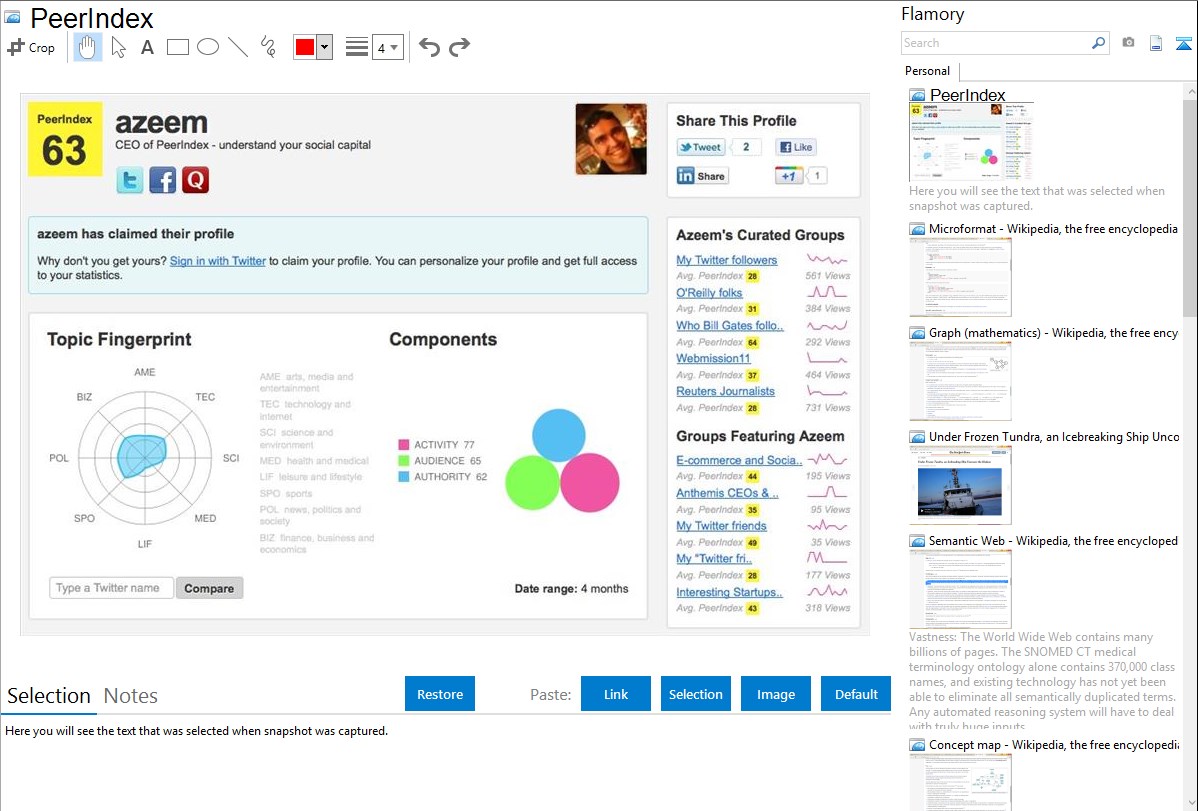This screenshot has width=1198, height=811.
Task: Click the line thickness icon
Action: click(x=357, y=47)
